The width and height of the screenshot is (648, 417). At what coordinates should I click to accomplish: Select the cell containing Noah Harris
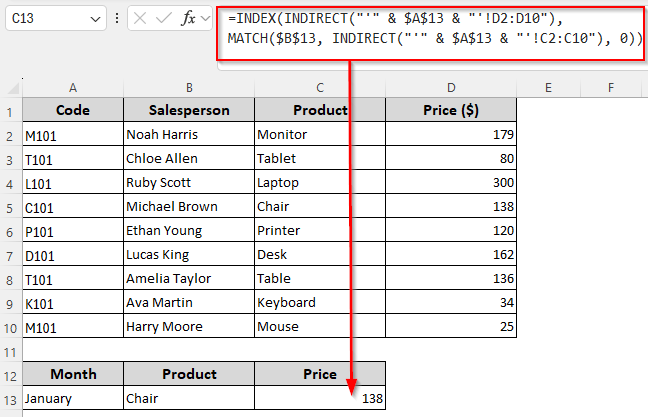click(188, 134)
